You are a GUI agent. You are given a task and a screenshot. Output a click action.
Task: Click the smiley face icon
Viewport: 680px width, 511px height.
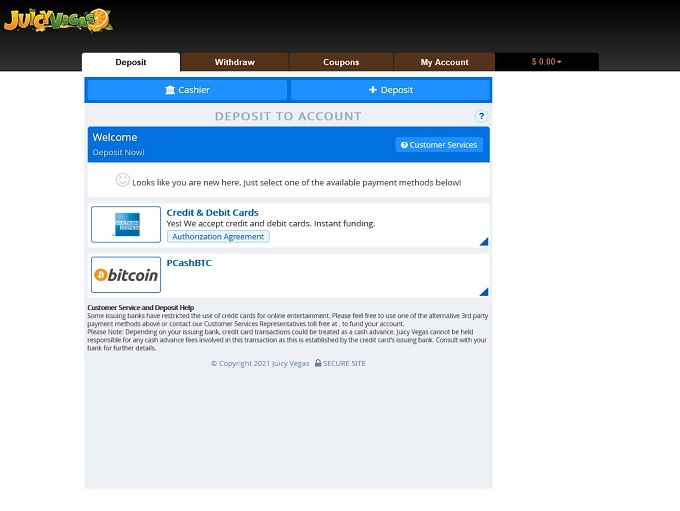click(123, 180)
